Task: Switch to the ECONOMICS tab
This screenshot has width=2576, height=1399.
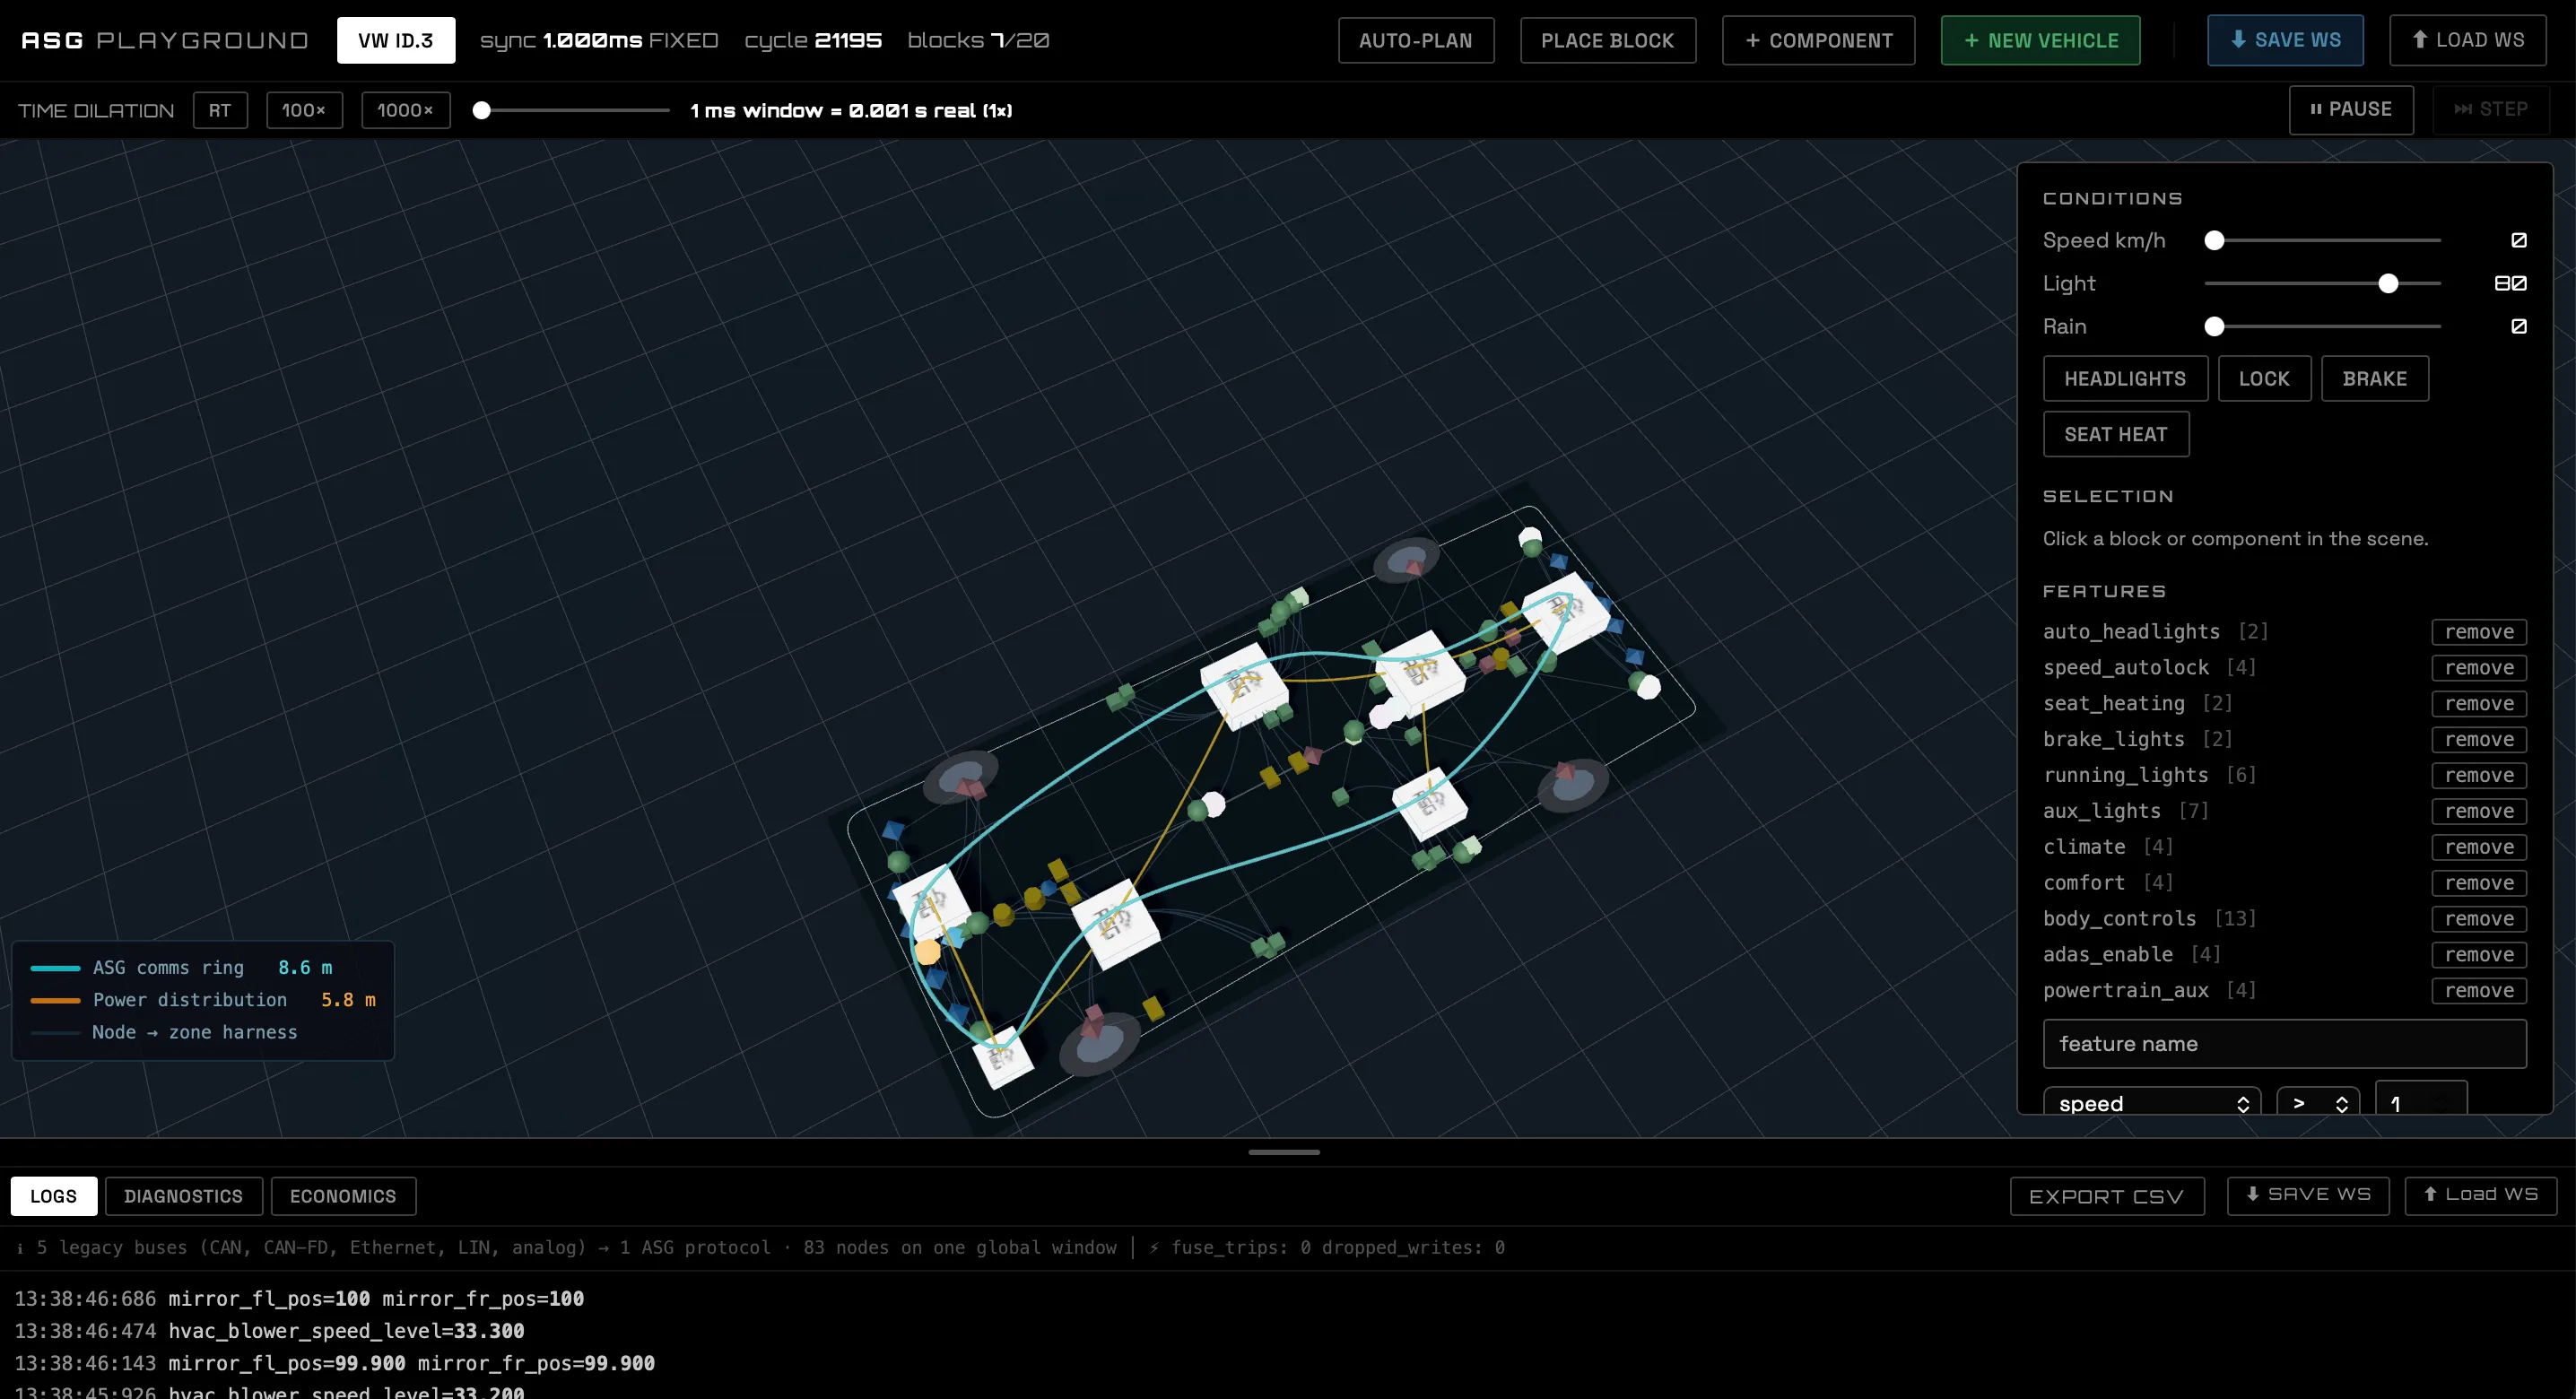Action: click(343, 1196)
